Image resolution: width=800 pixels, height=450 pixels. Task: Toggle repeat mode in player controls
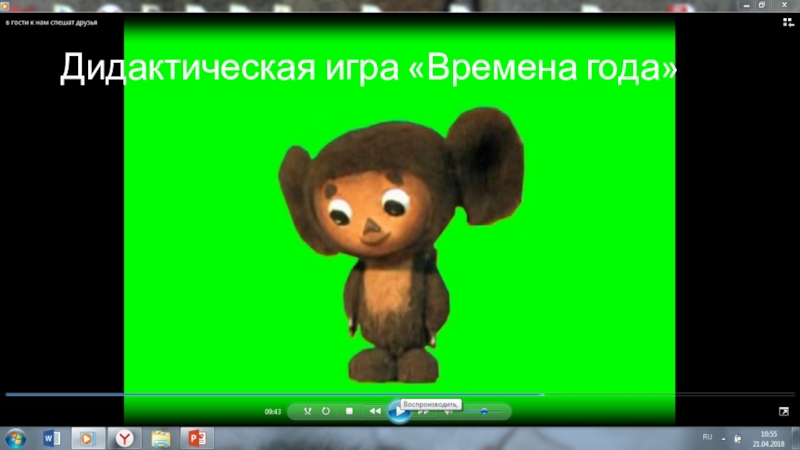326,411
